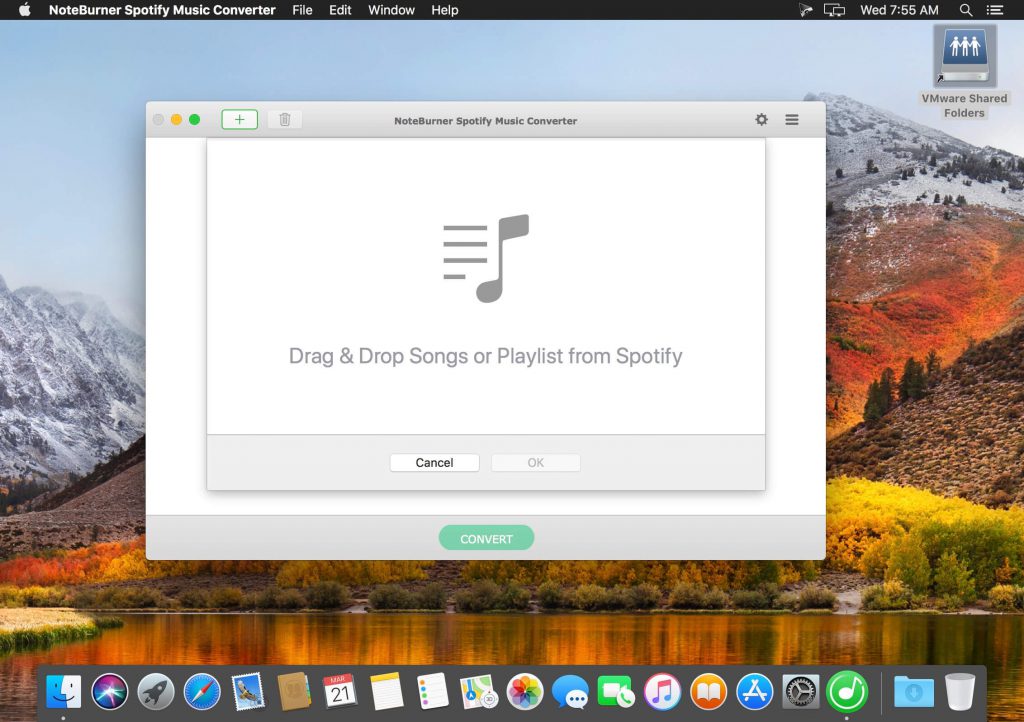1024x722 pixels.
Task: Open the Downloads stack in the Dock
Action: point(912,691)
